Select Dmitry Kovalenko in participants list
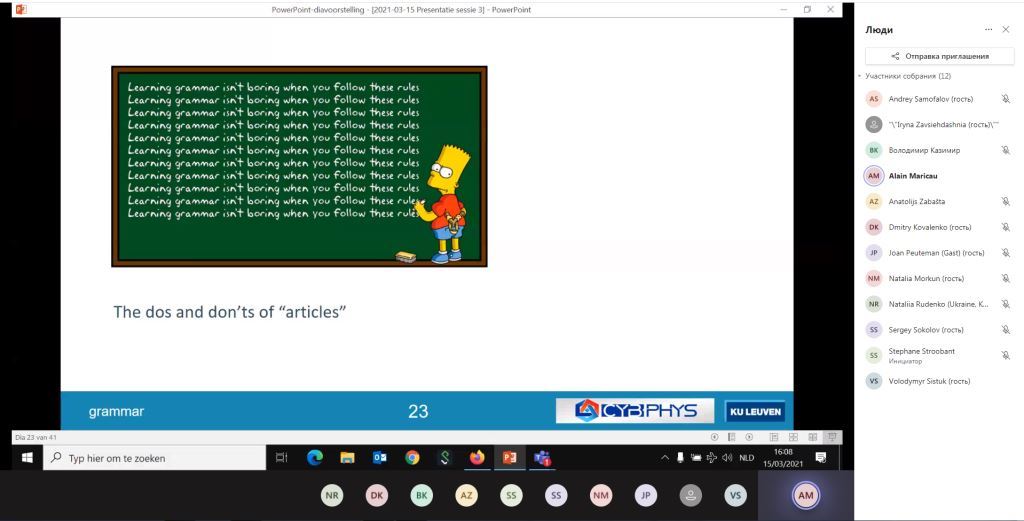Image resolution: width=1024 pixels, height=521 pixels. point(936,227)
